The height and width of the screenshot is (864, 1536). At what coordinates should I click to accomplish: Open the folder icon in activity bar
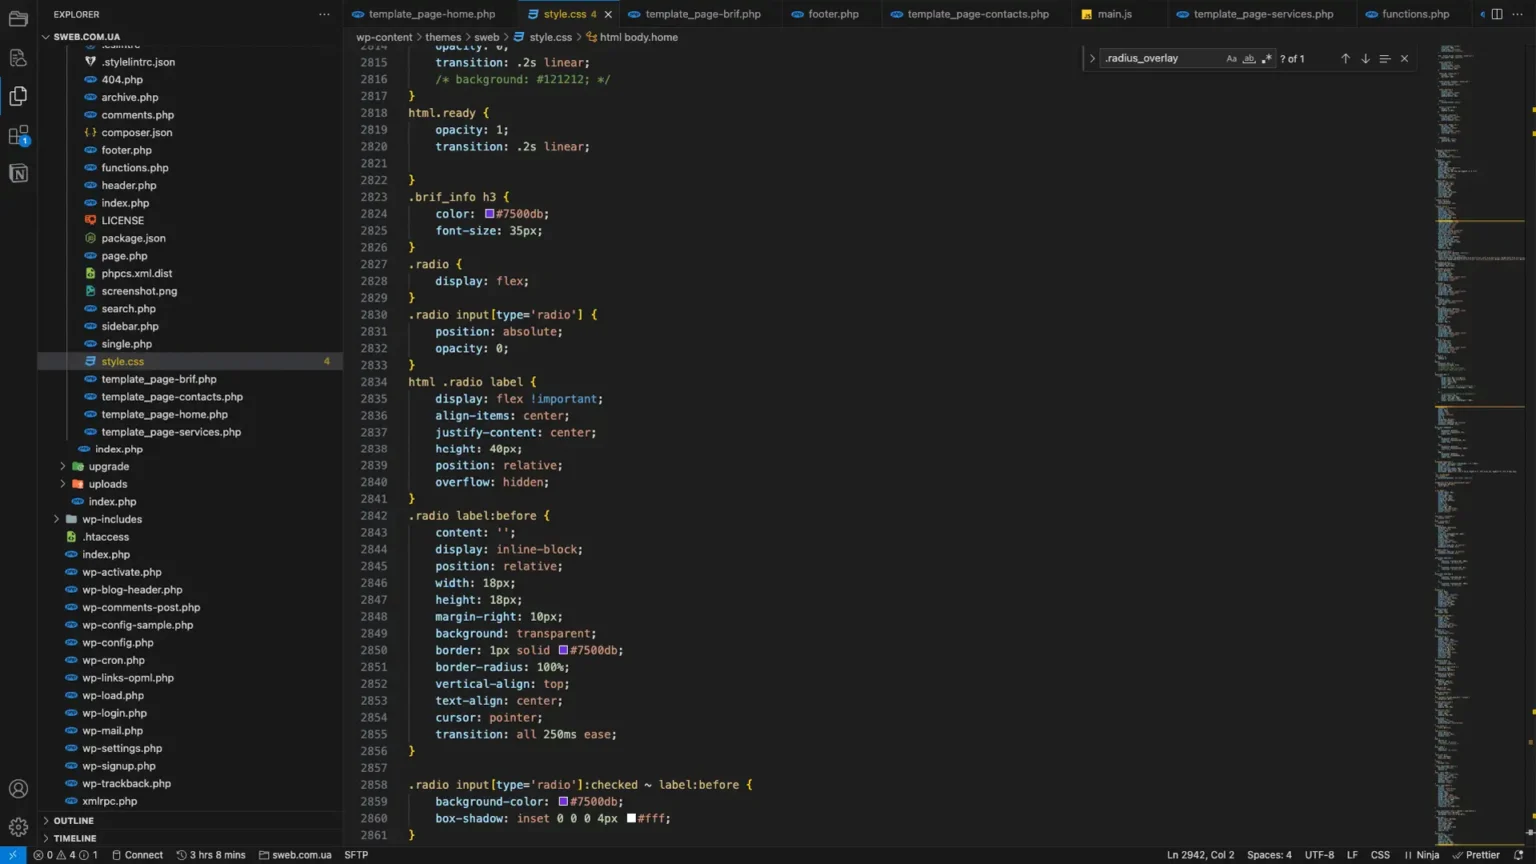pos(18,19)
